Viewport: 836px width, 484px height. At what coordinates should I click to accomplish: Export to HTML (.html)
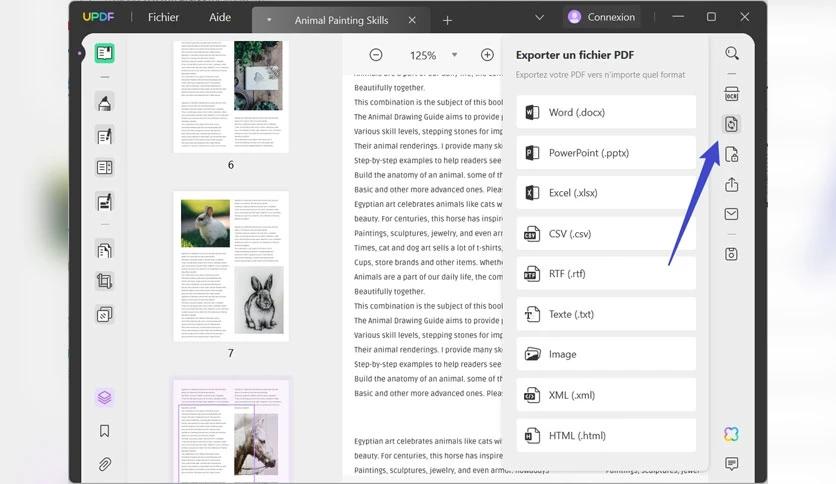(x=606, y=435)
